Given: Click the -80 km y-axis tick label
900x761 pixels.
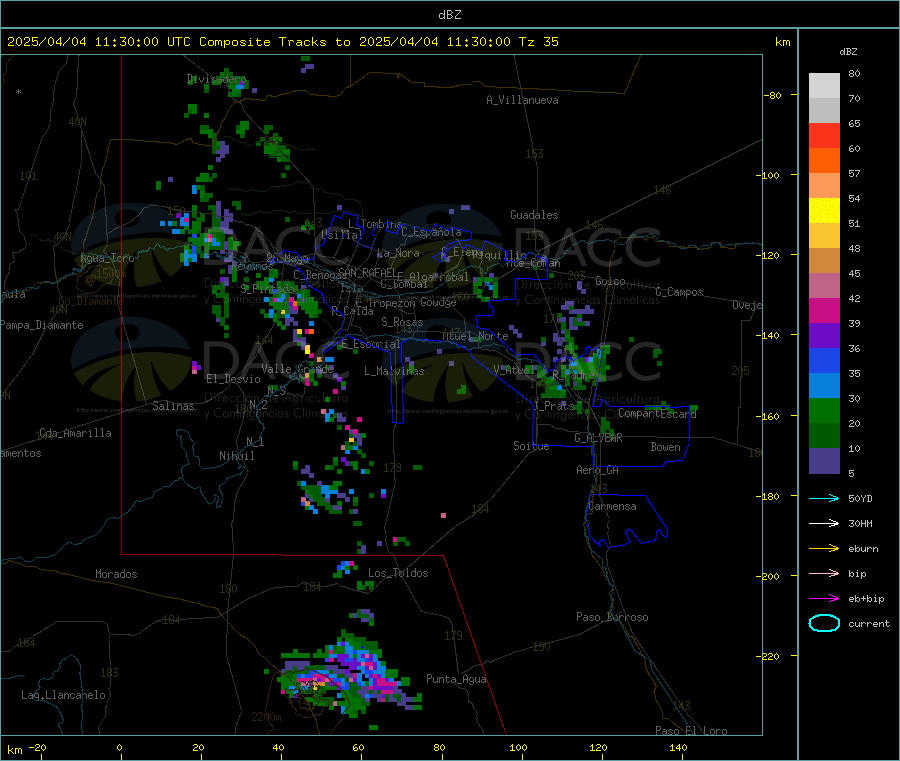Looking at the screenshot, I should coord(772,95).
